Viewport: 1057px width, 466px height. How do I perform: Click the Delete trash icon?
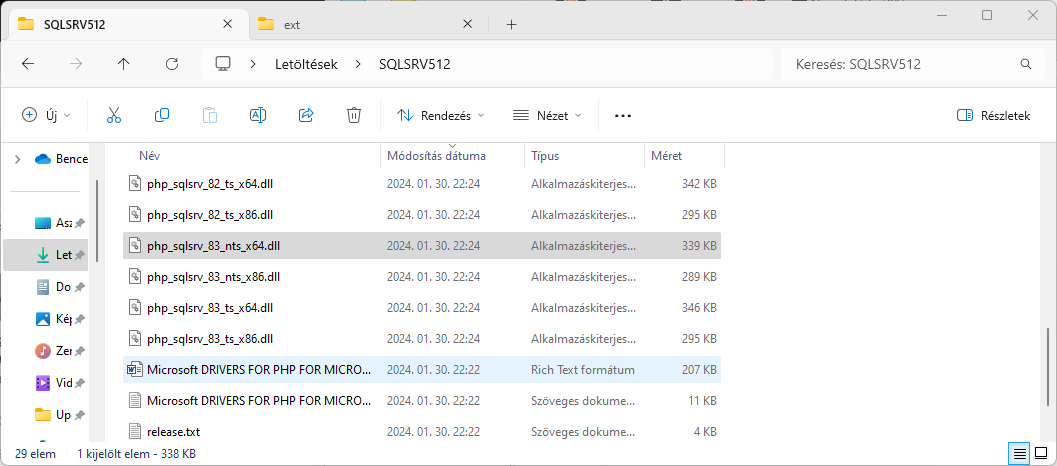tap(354, 115)
